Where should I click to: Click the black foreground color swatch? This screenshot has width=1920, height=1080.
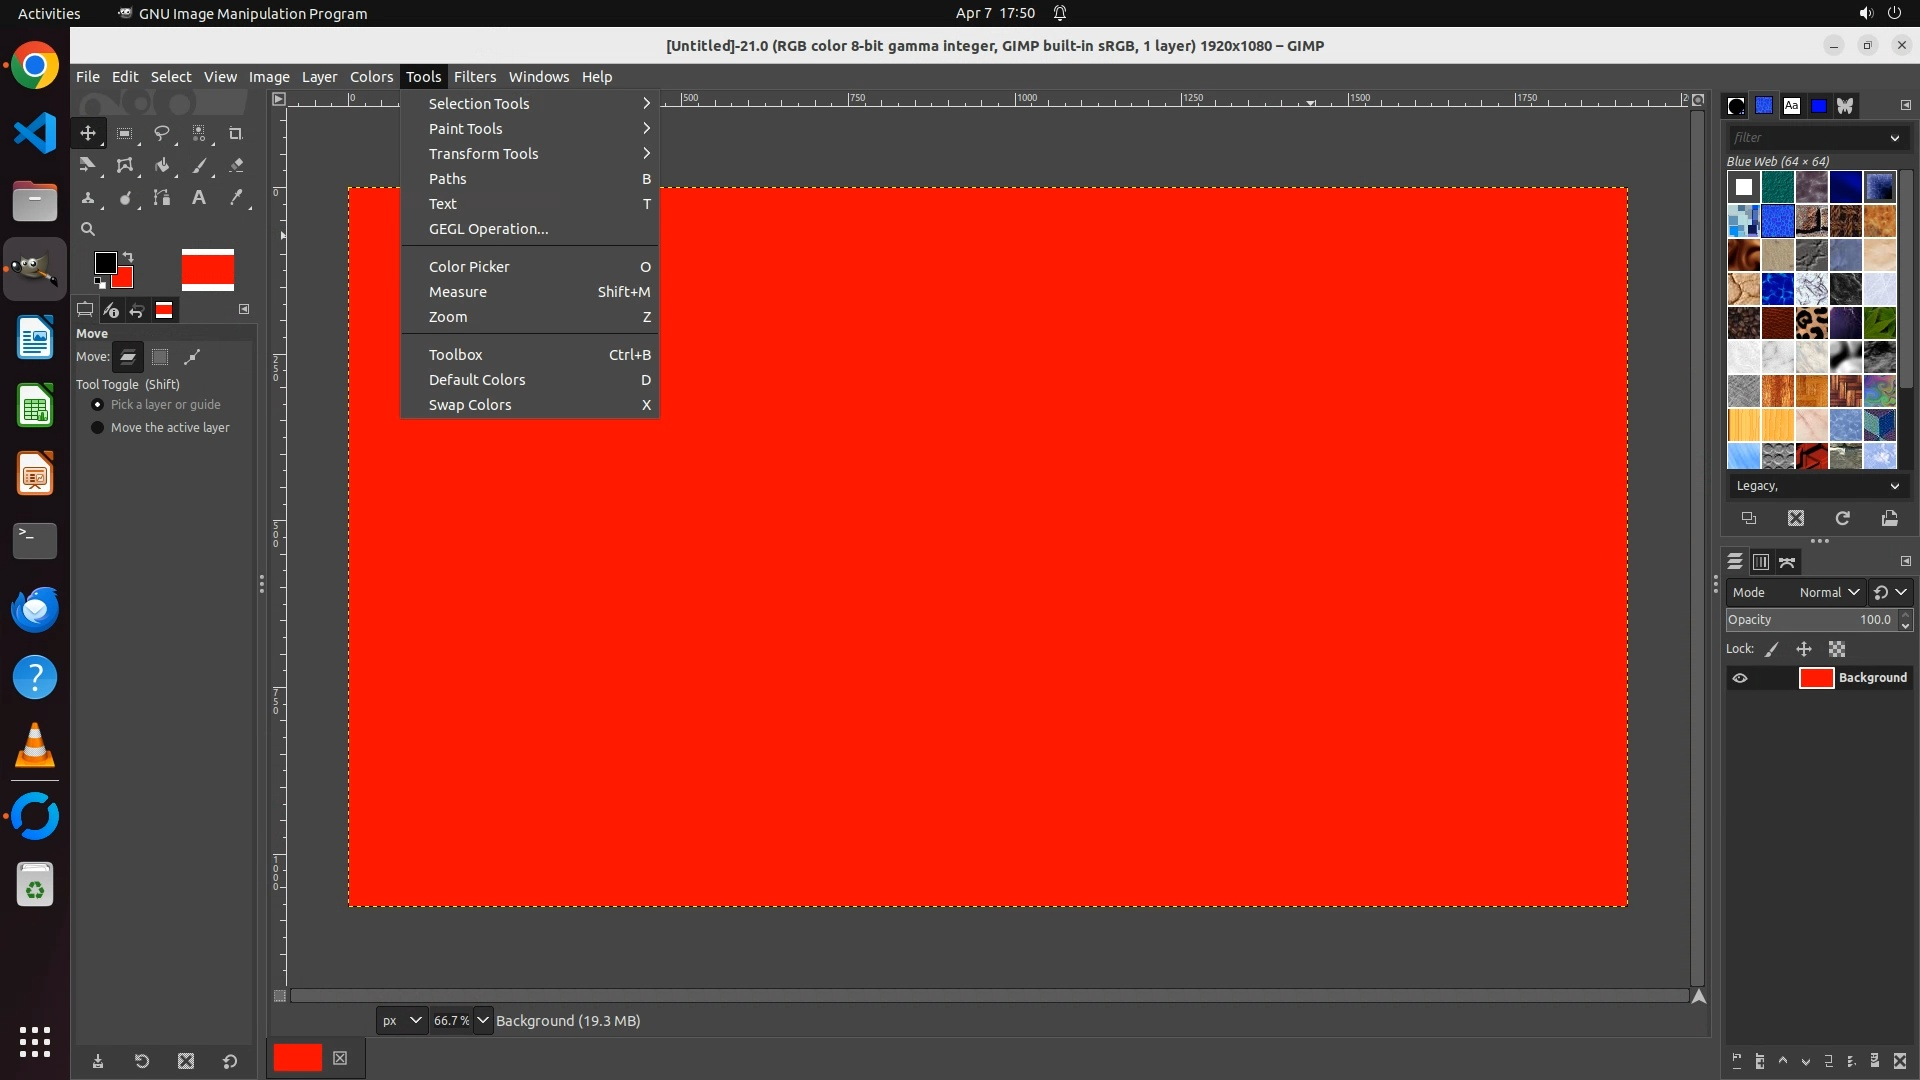(104, 262)
